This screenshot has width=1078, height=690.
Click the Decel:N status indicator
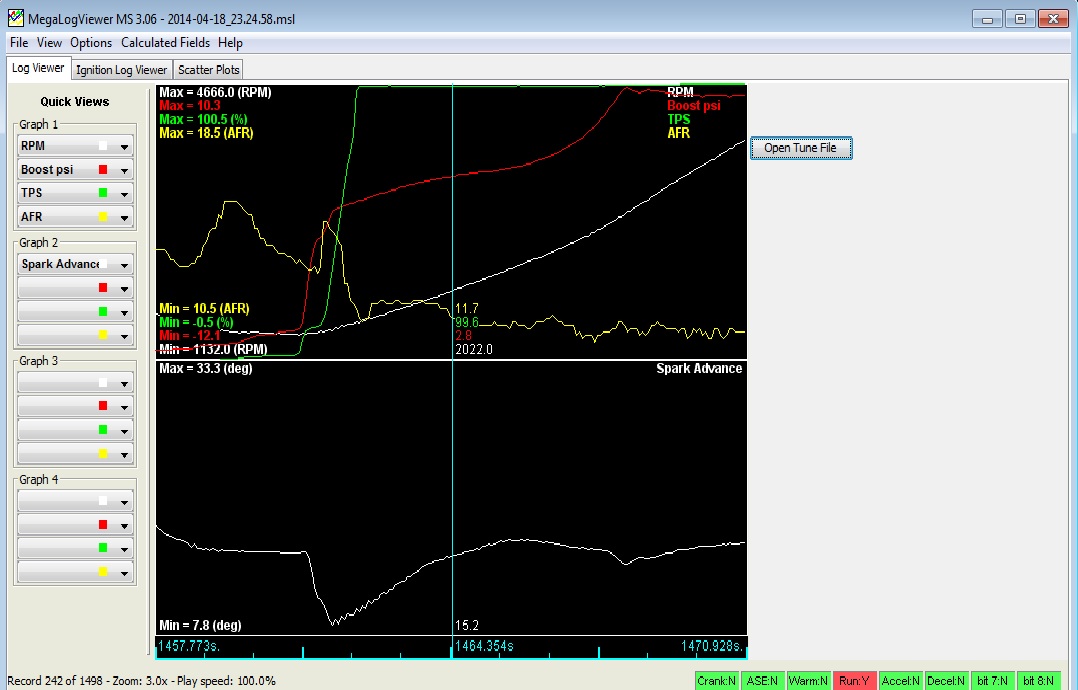click(946, 681)
